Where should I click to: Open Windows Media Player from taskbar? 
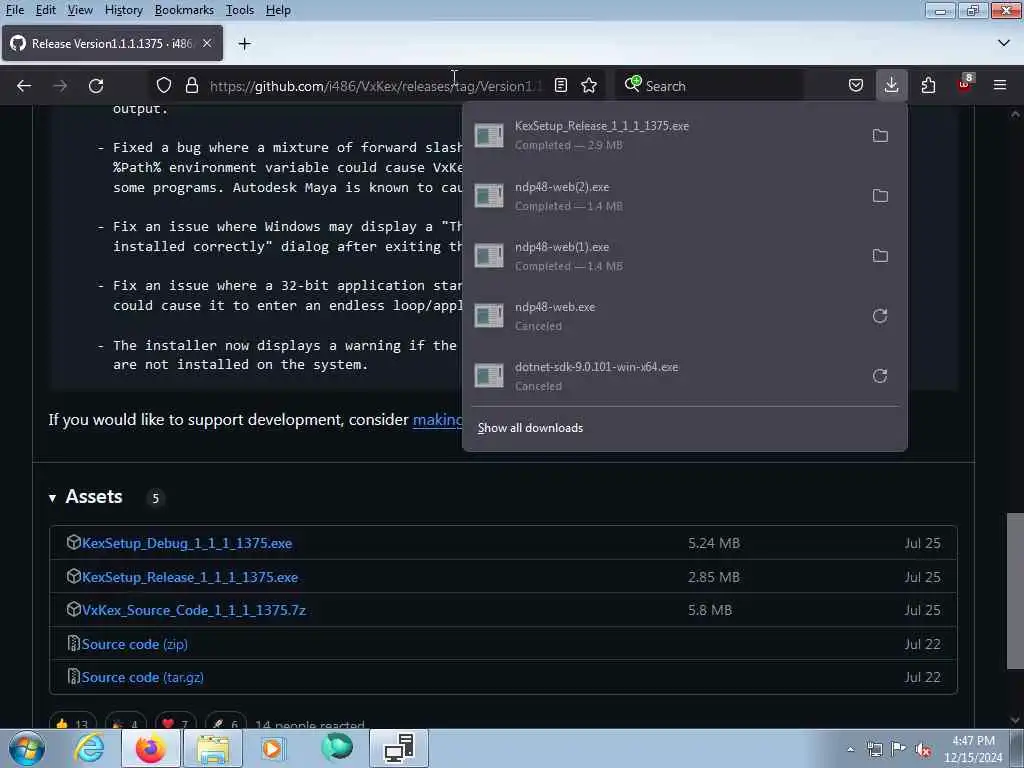272,748
